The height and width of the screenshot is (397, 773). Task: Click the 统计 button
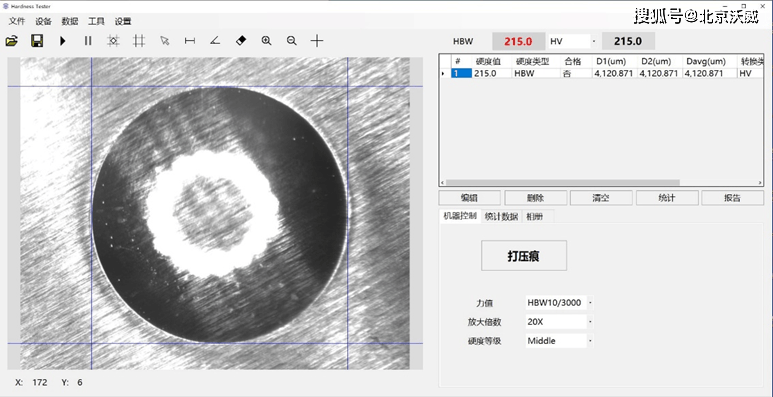click(x=667, y=198)
